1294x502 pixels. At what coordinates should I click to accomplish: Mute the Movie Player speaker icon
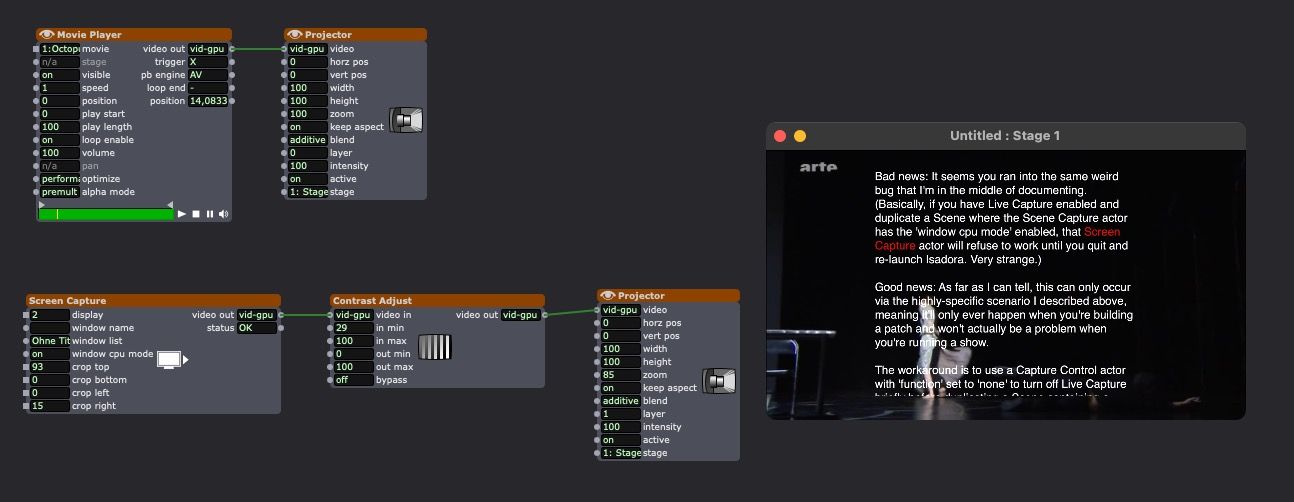pos(223,214)
